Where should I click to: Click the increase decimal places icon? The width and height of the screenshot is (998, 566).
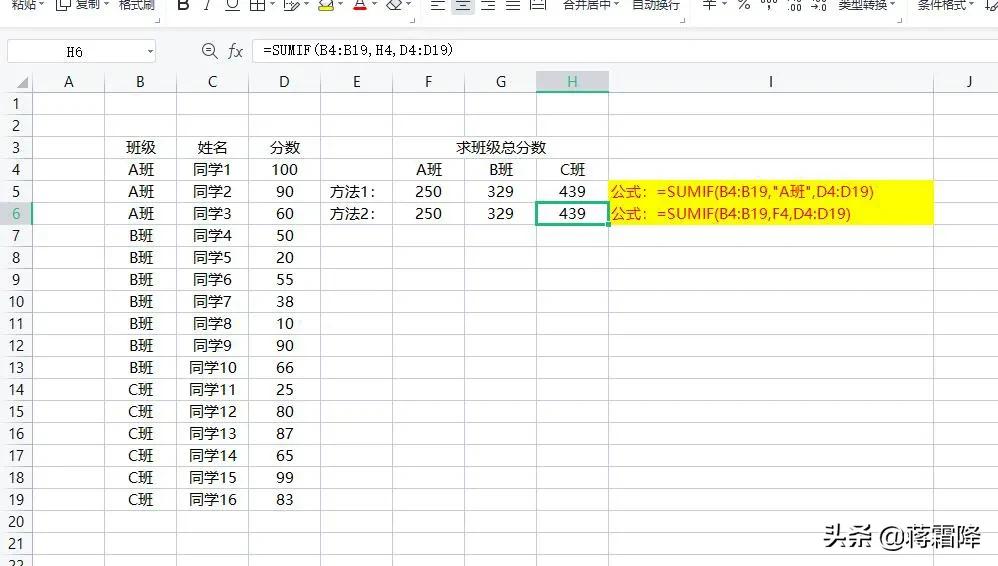click(794, 6)
